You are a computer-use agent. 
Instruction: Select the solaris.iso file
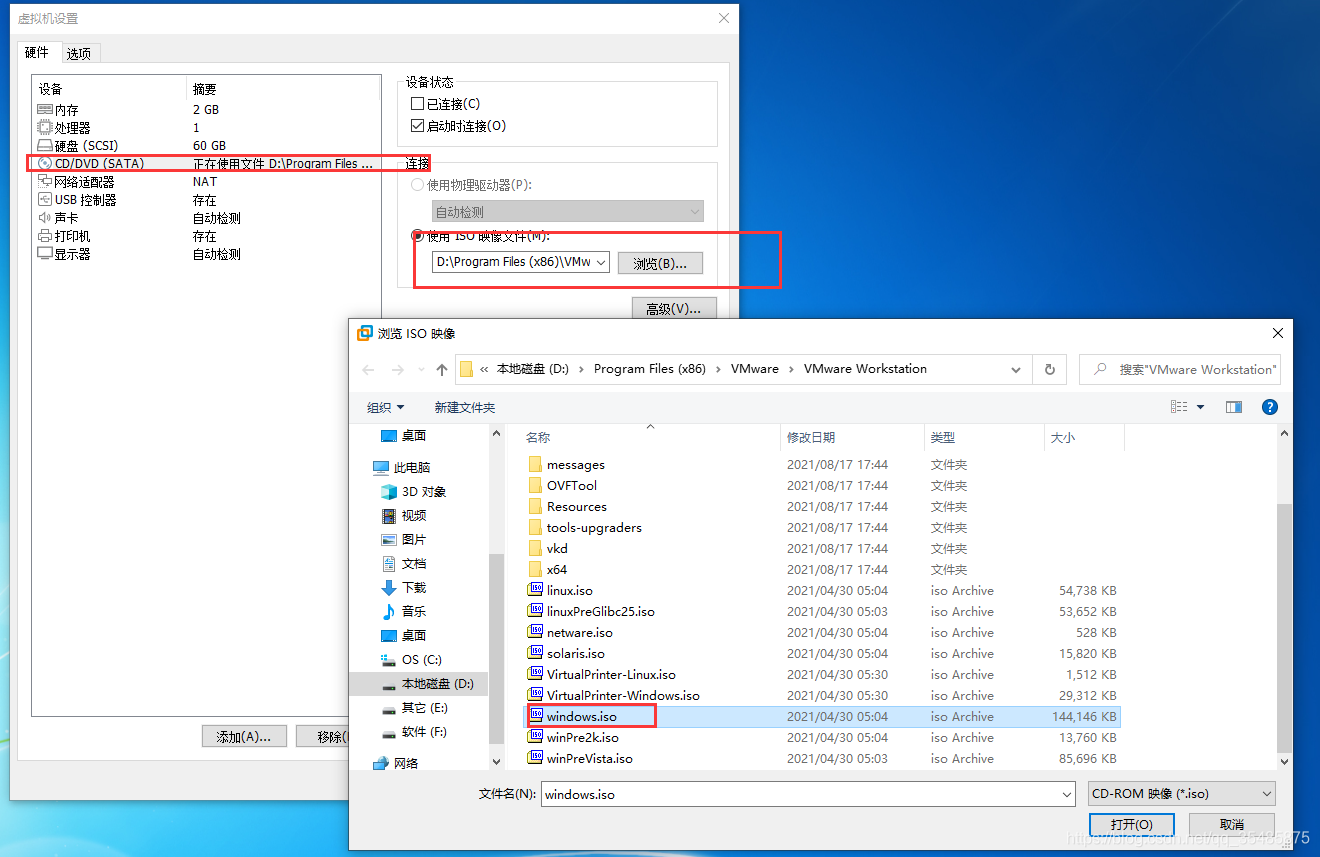[x=576, y=654]
